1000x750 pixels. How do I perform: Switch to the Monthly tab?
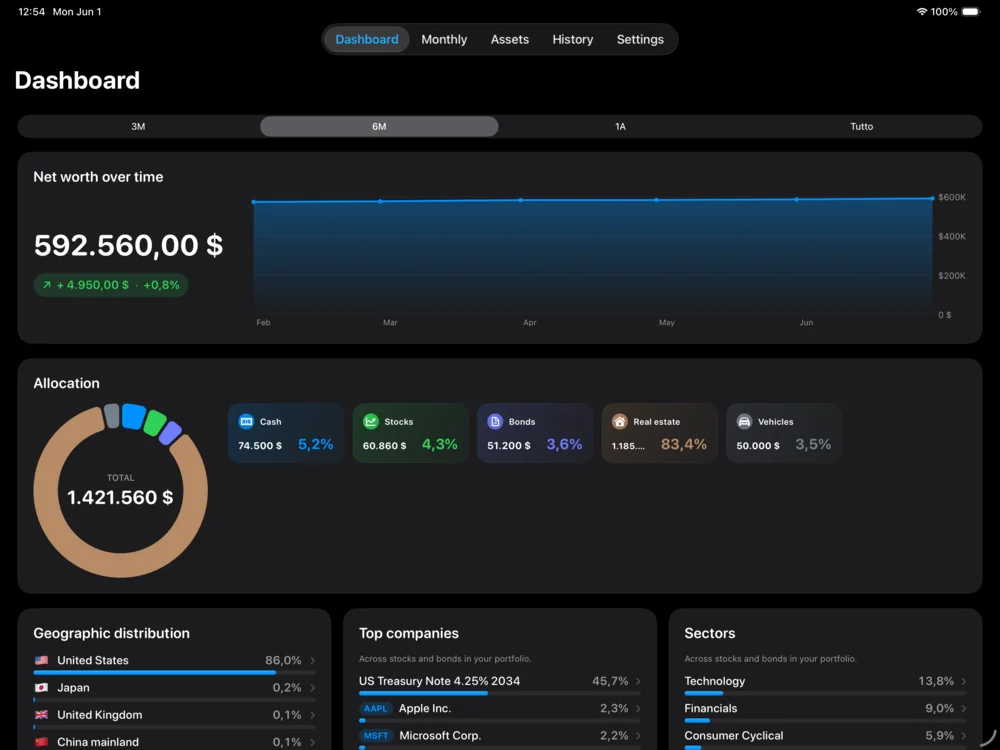(x=444, y=40)
